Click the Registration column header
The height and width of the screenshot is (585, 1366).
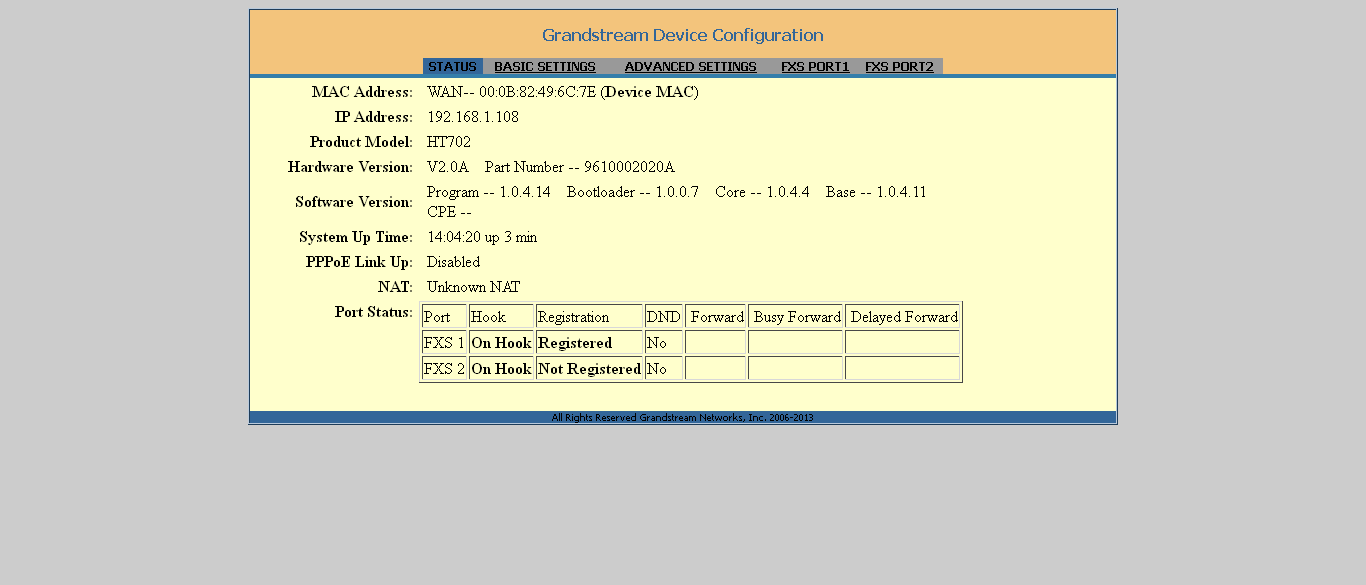[589, 317]
